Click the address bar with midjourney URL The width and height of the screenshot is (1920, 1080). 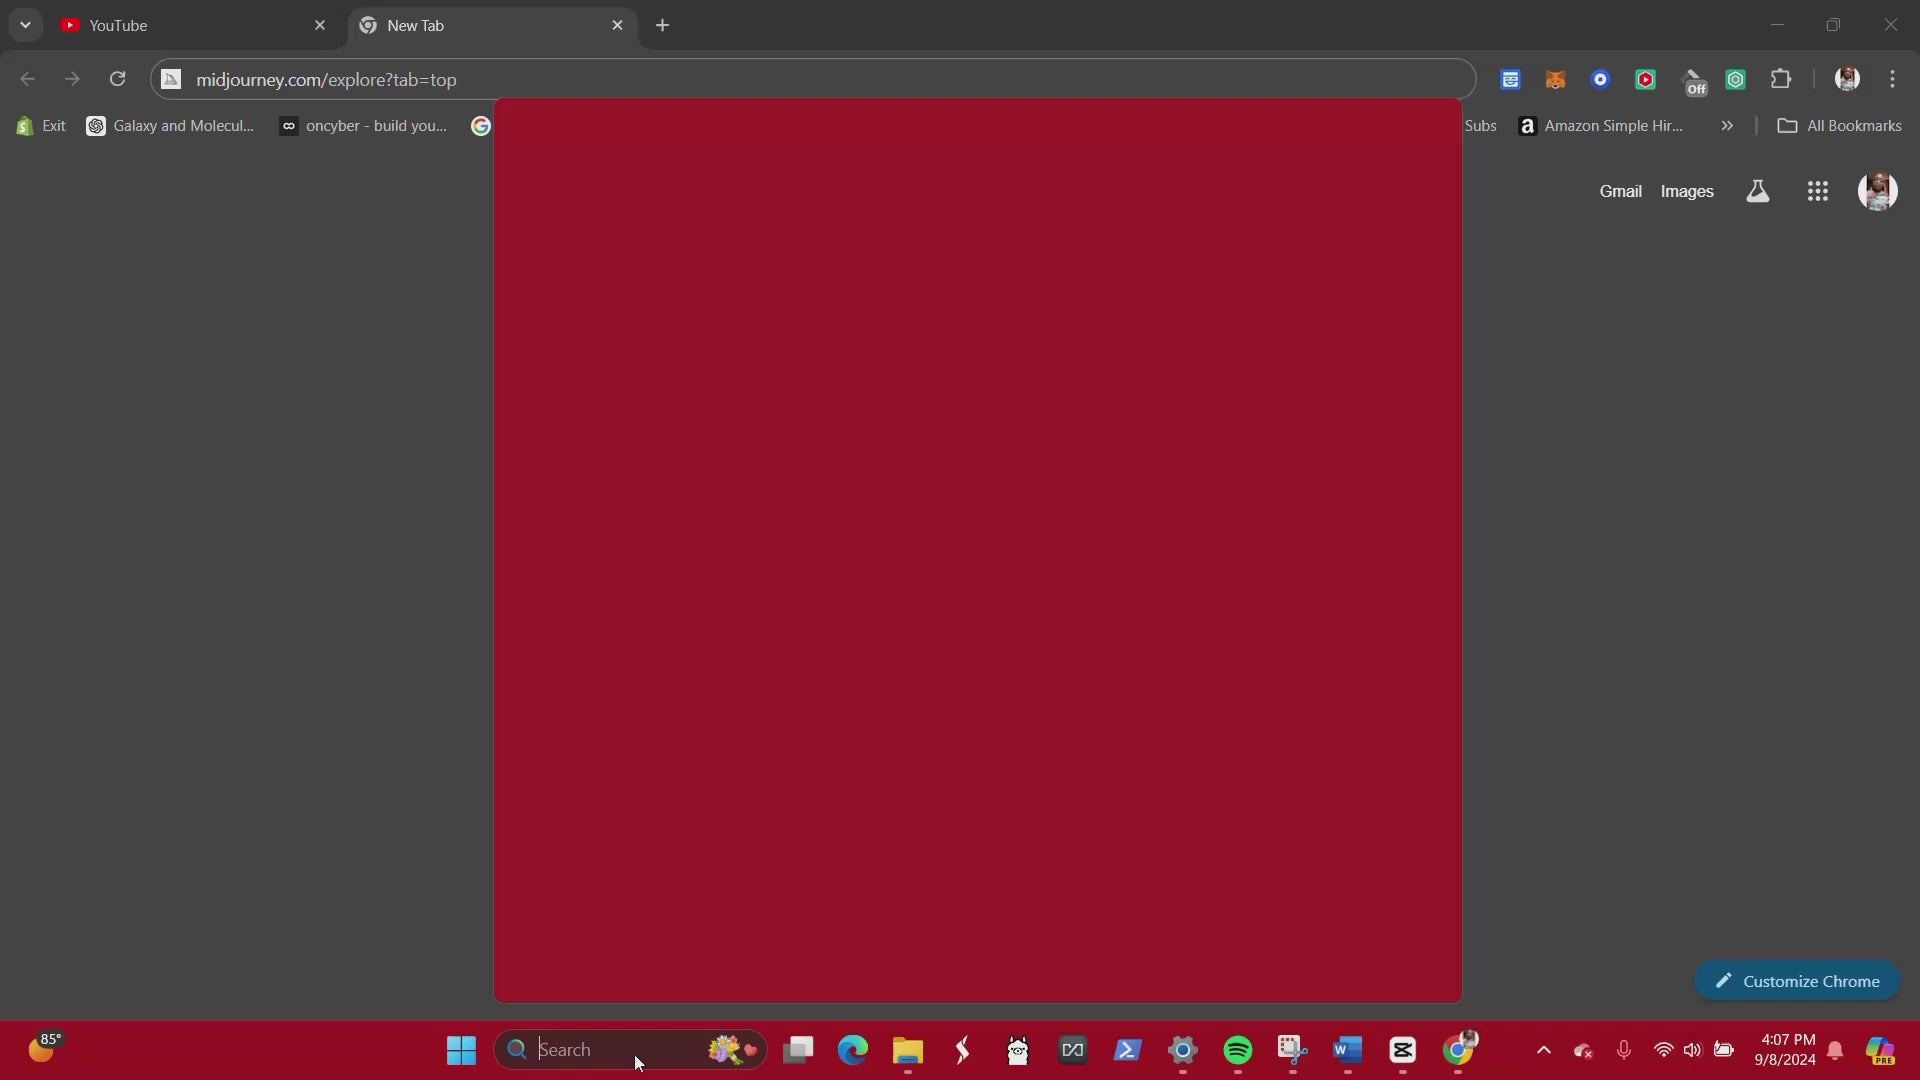(x=800, y=79)
